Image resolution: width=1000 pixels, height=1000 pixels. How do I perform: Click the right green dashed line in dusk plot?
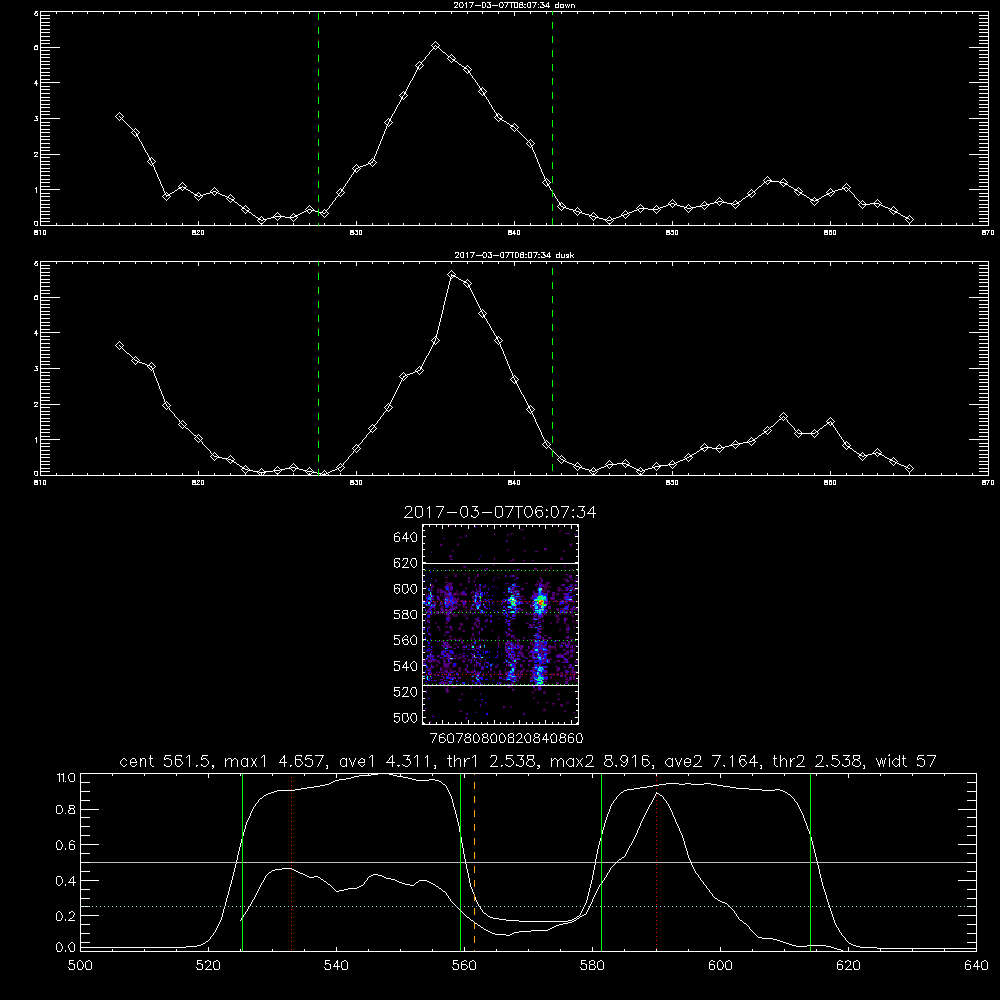tap(552, 368)
